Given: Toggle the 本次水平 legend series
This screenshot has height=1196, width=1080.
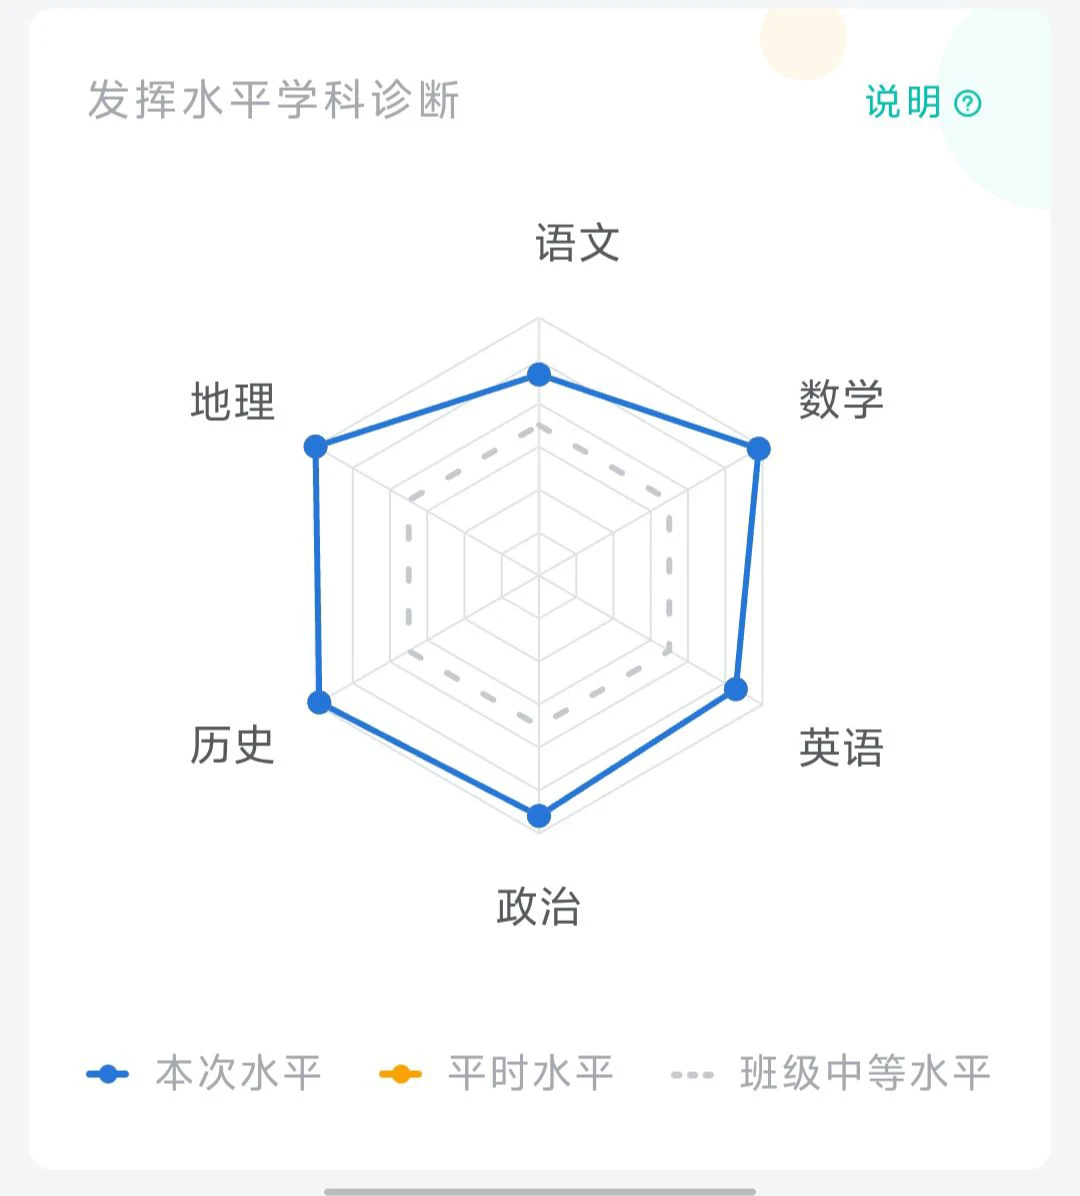Looking at the screenshot, I should [204, 1073].
